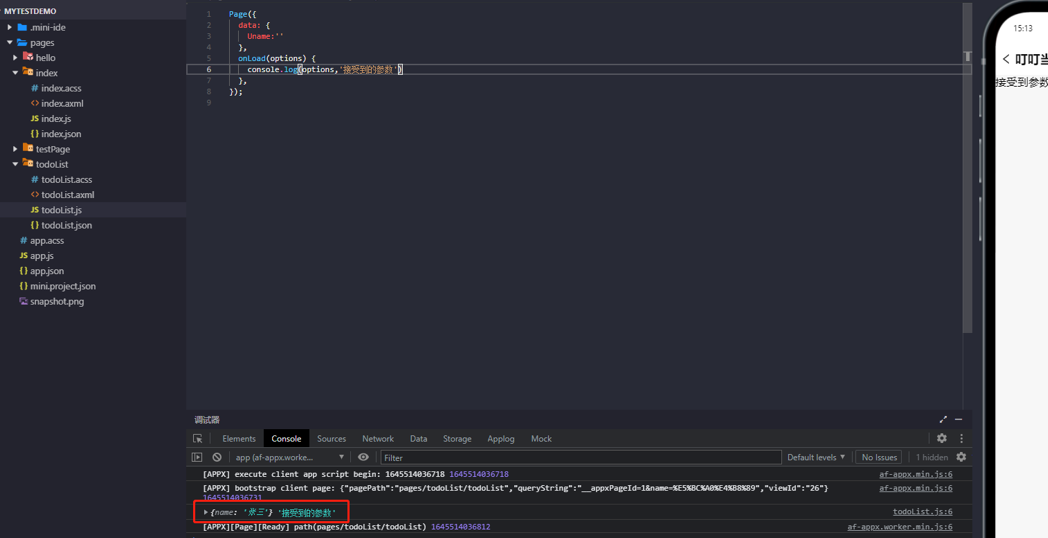Open the Default levels dropdown
The height and width of the screenshot is (538, 1048).
coord(816,457)
